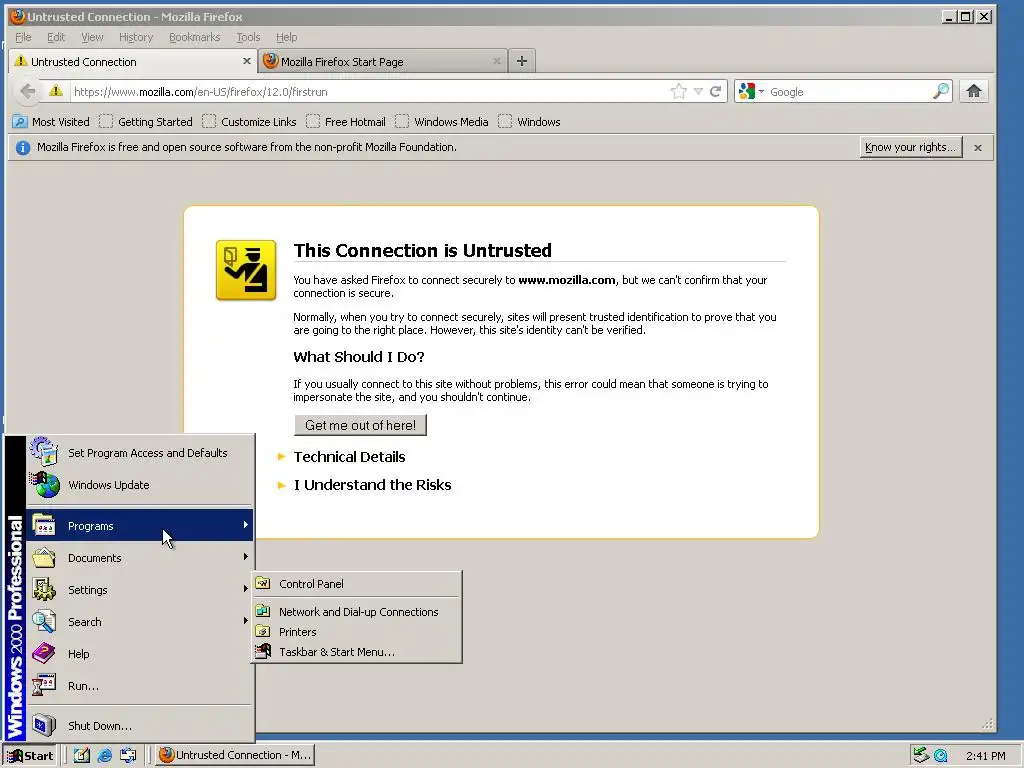Click in the URL address field
Image resolution: width=1024 pixels, height=768 pixels.
point(369,91)
